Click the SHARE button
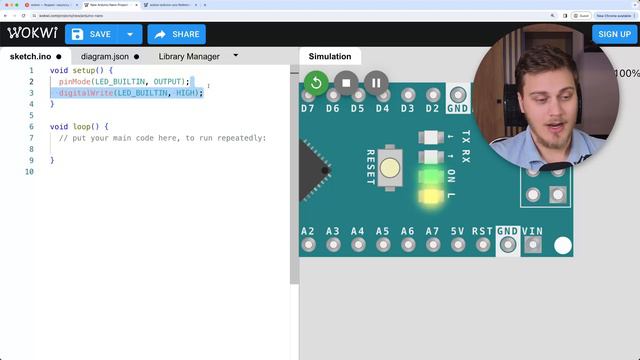Image resolution: width=640 pixels, height=360 pixels. pyautogui.click(x=177, y=34)
